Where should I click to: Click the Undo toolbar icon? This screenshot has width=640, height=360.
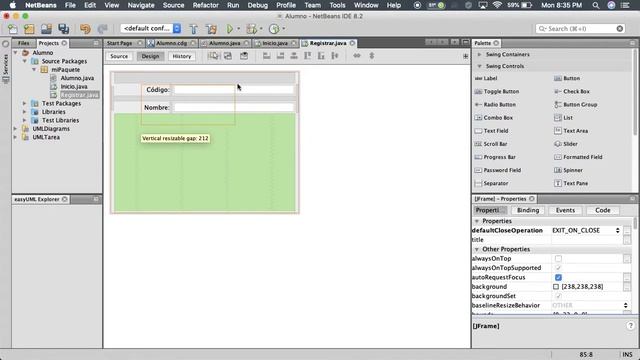[x=85, y=29]
